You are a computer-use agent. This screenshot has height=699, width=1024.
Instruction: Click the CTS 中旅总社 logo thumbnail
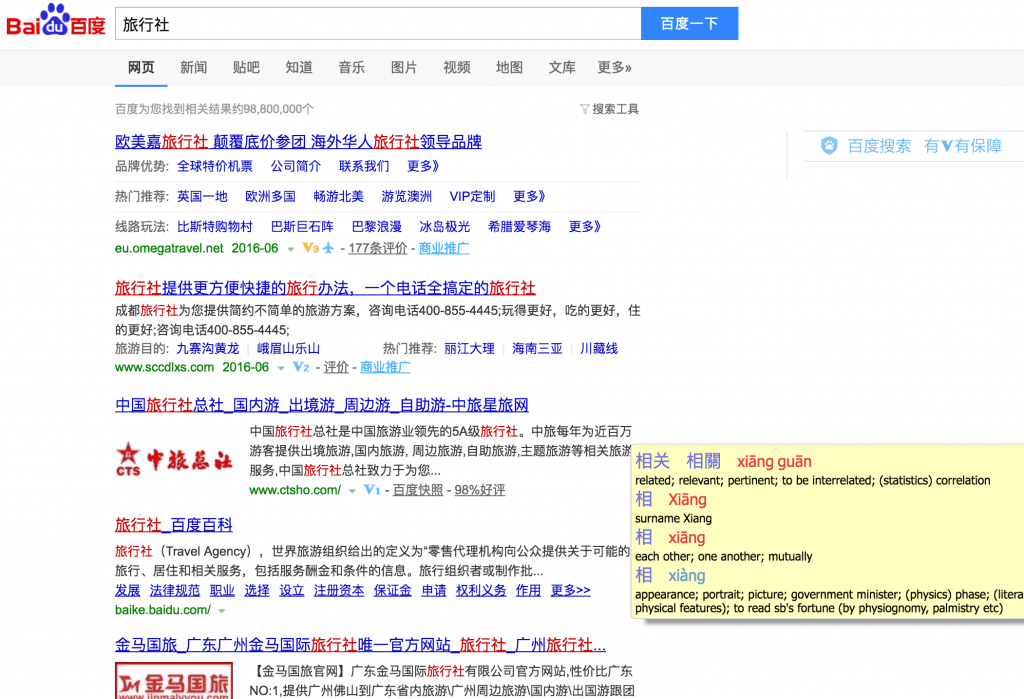pyautogui.click(x=174, y=459)
